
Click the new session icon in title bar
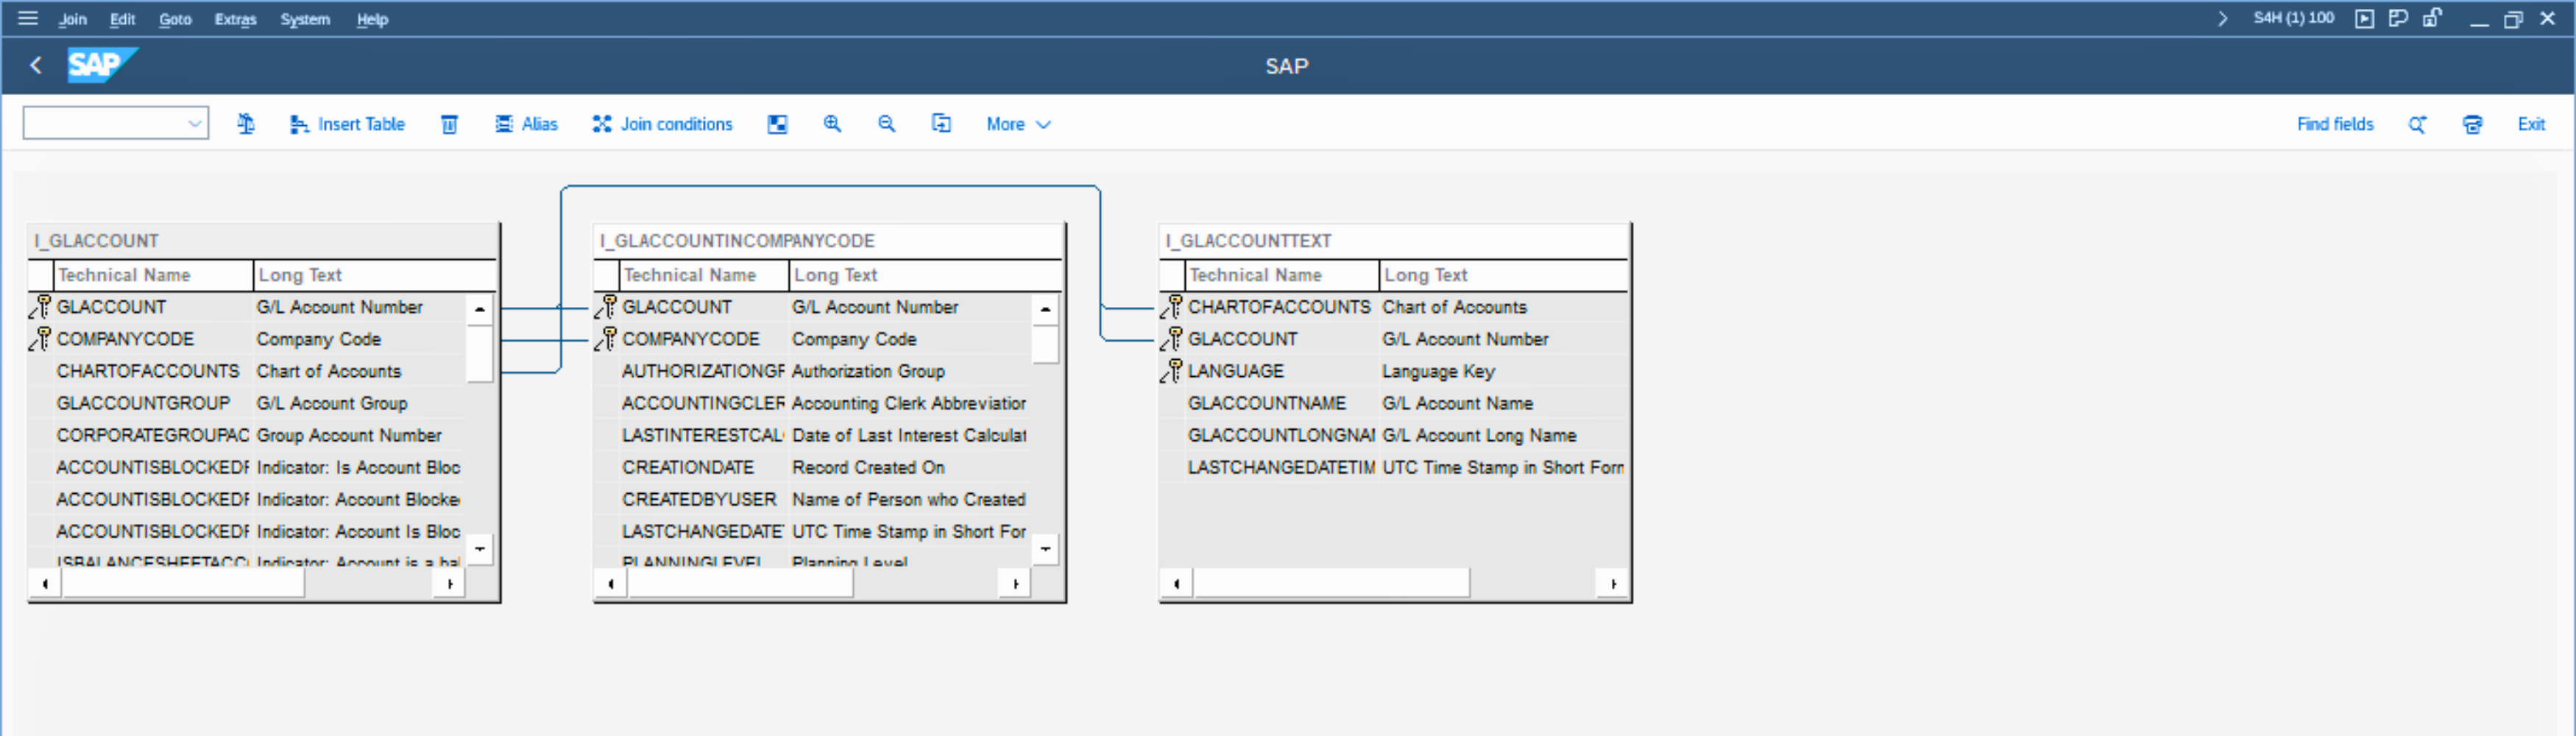(x=2398, y=18)
